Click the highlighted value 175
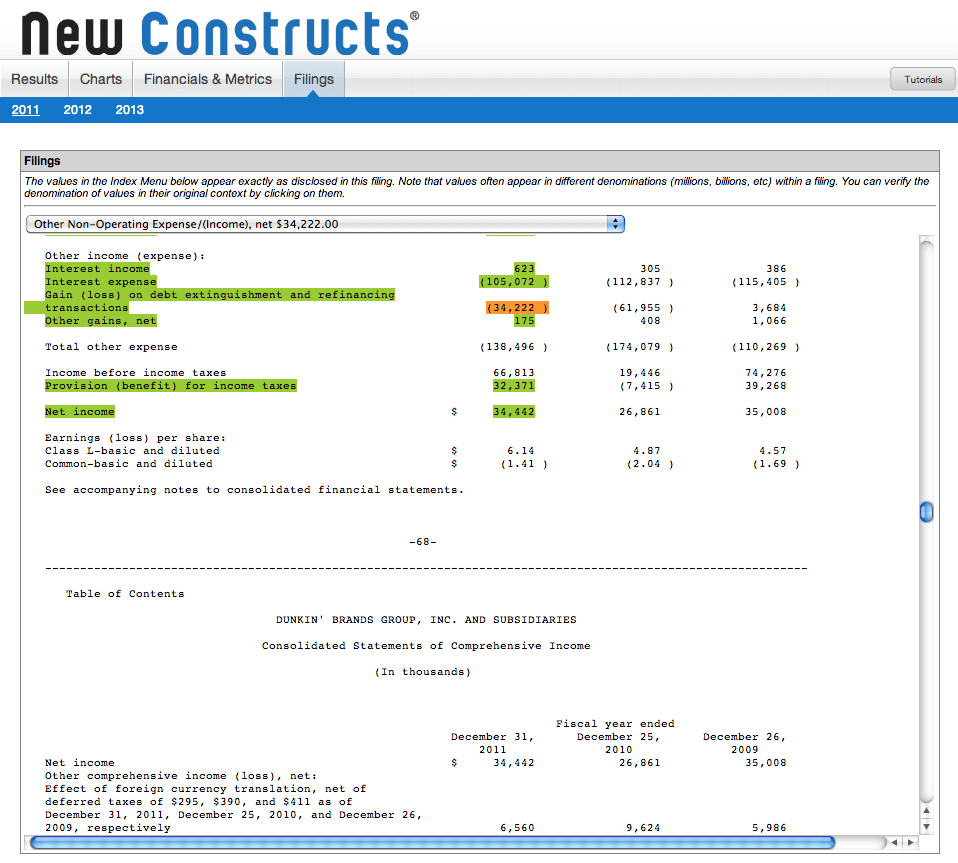The image size is (958, 863). pos(524,321)
